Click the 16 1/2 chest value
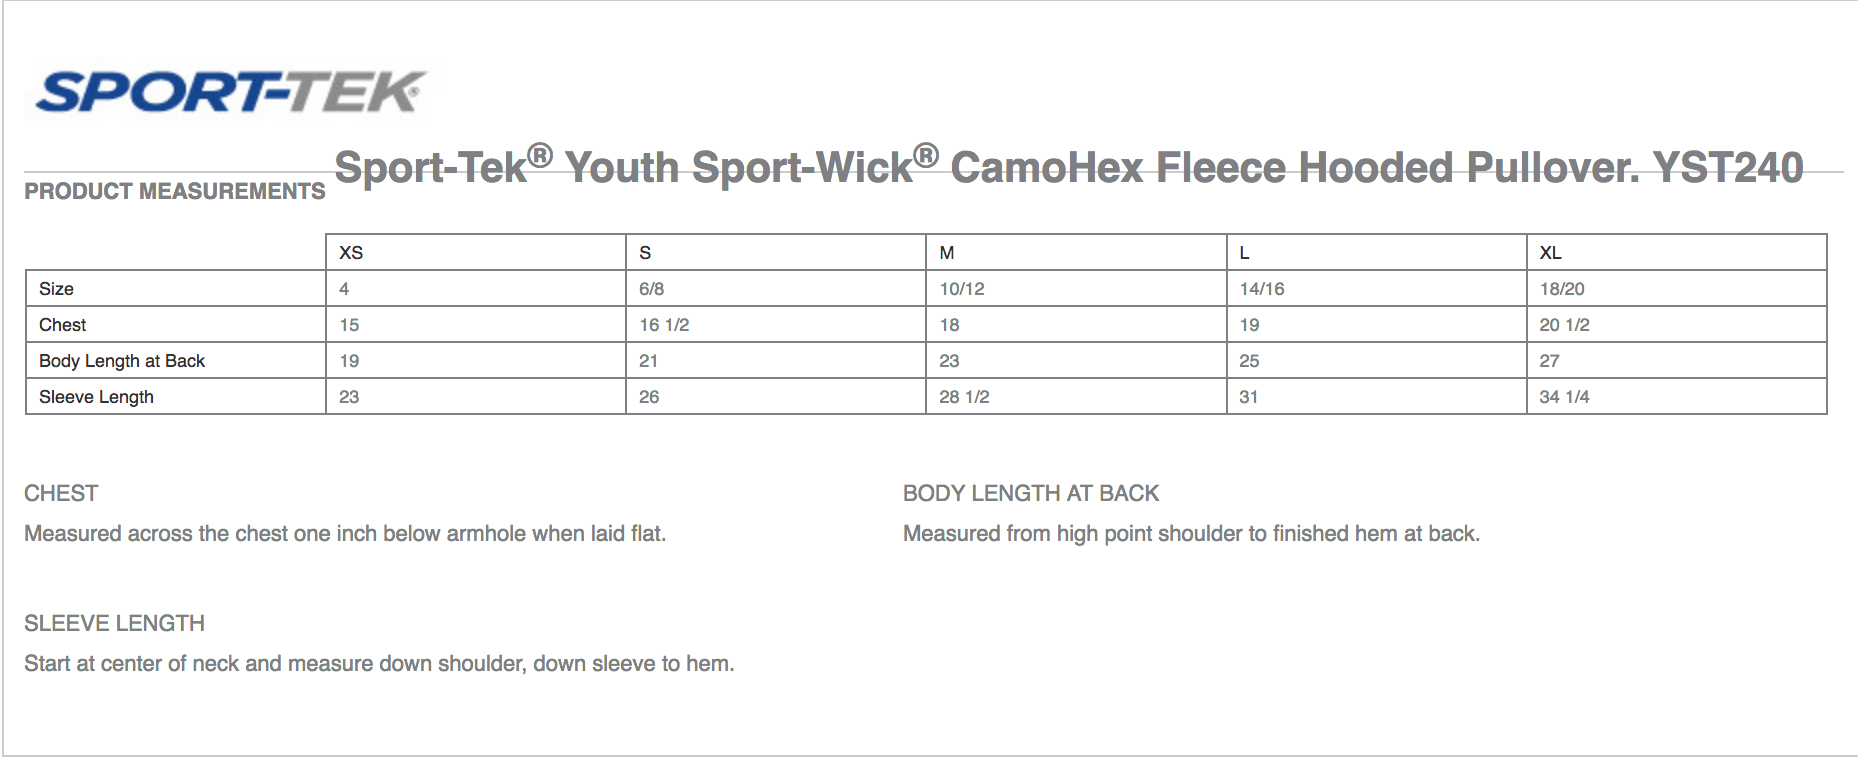The image size is (1858, 764). (776, 325)
